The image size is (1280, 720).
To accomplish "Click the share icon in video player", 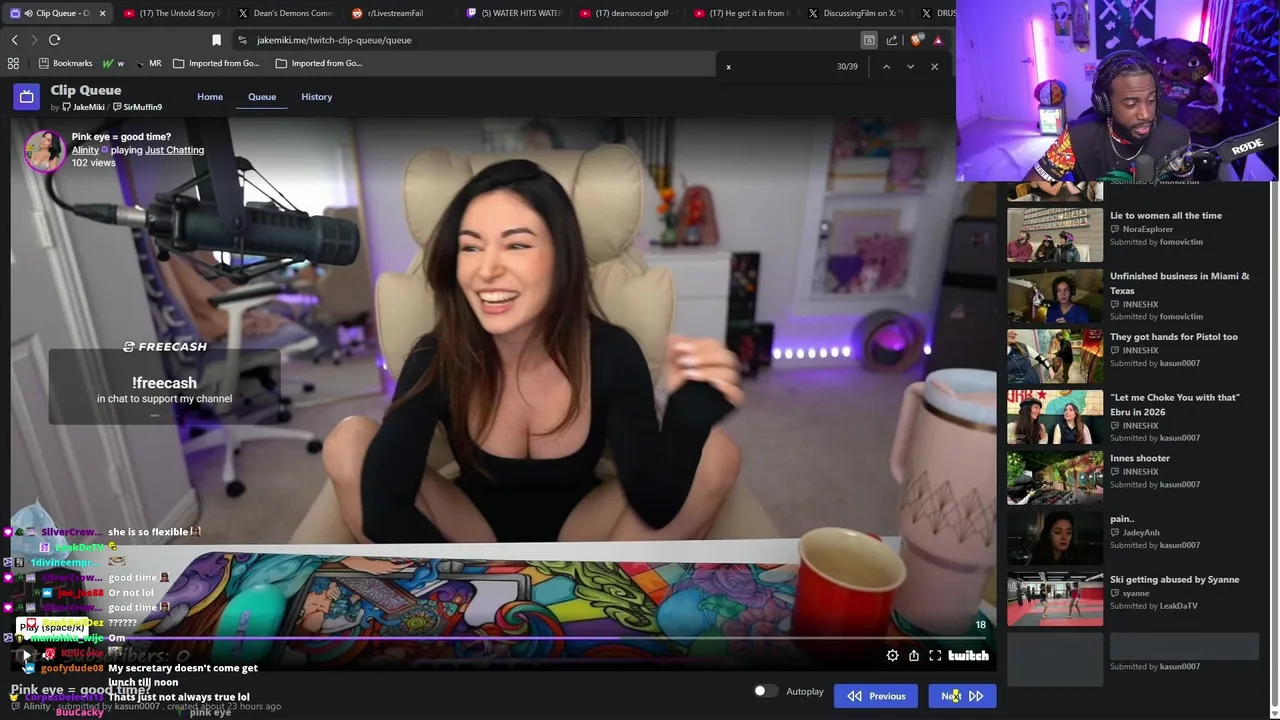I will 914,655.
